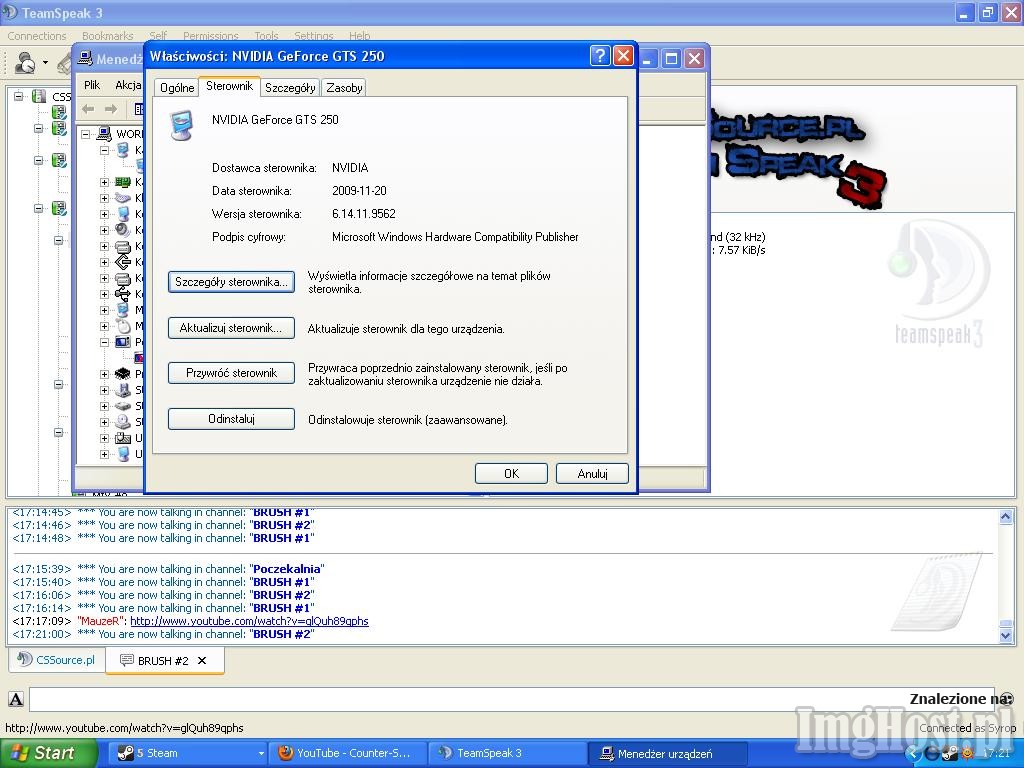Select the Sterownik tab
Image resolution: width=1024 pixels, height=768 pixels.
229,86
